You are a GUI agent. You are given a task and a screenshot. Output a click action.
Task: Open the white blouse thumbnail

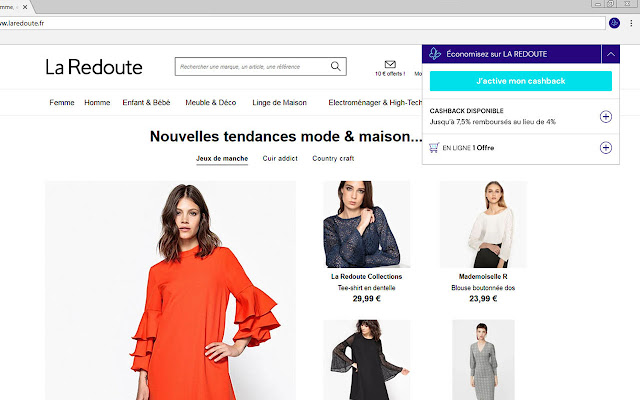(x=483, y=224)
